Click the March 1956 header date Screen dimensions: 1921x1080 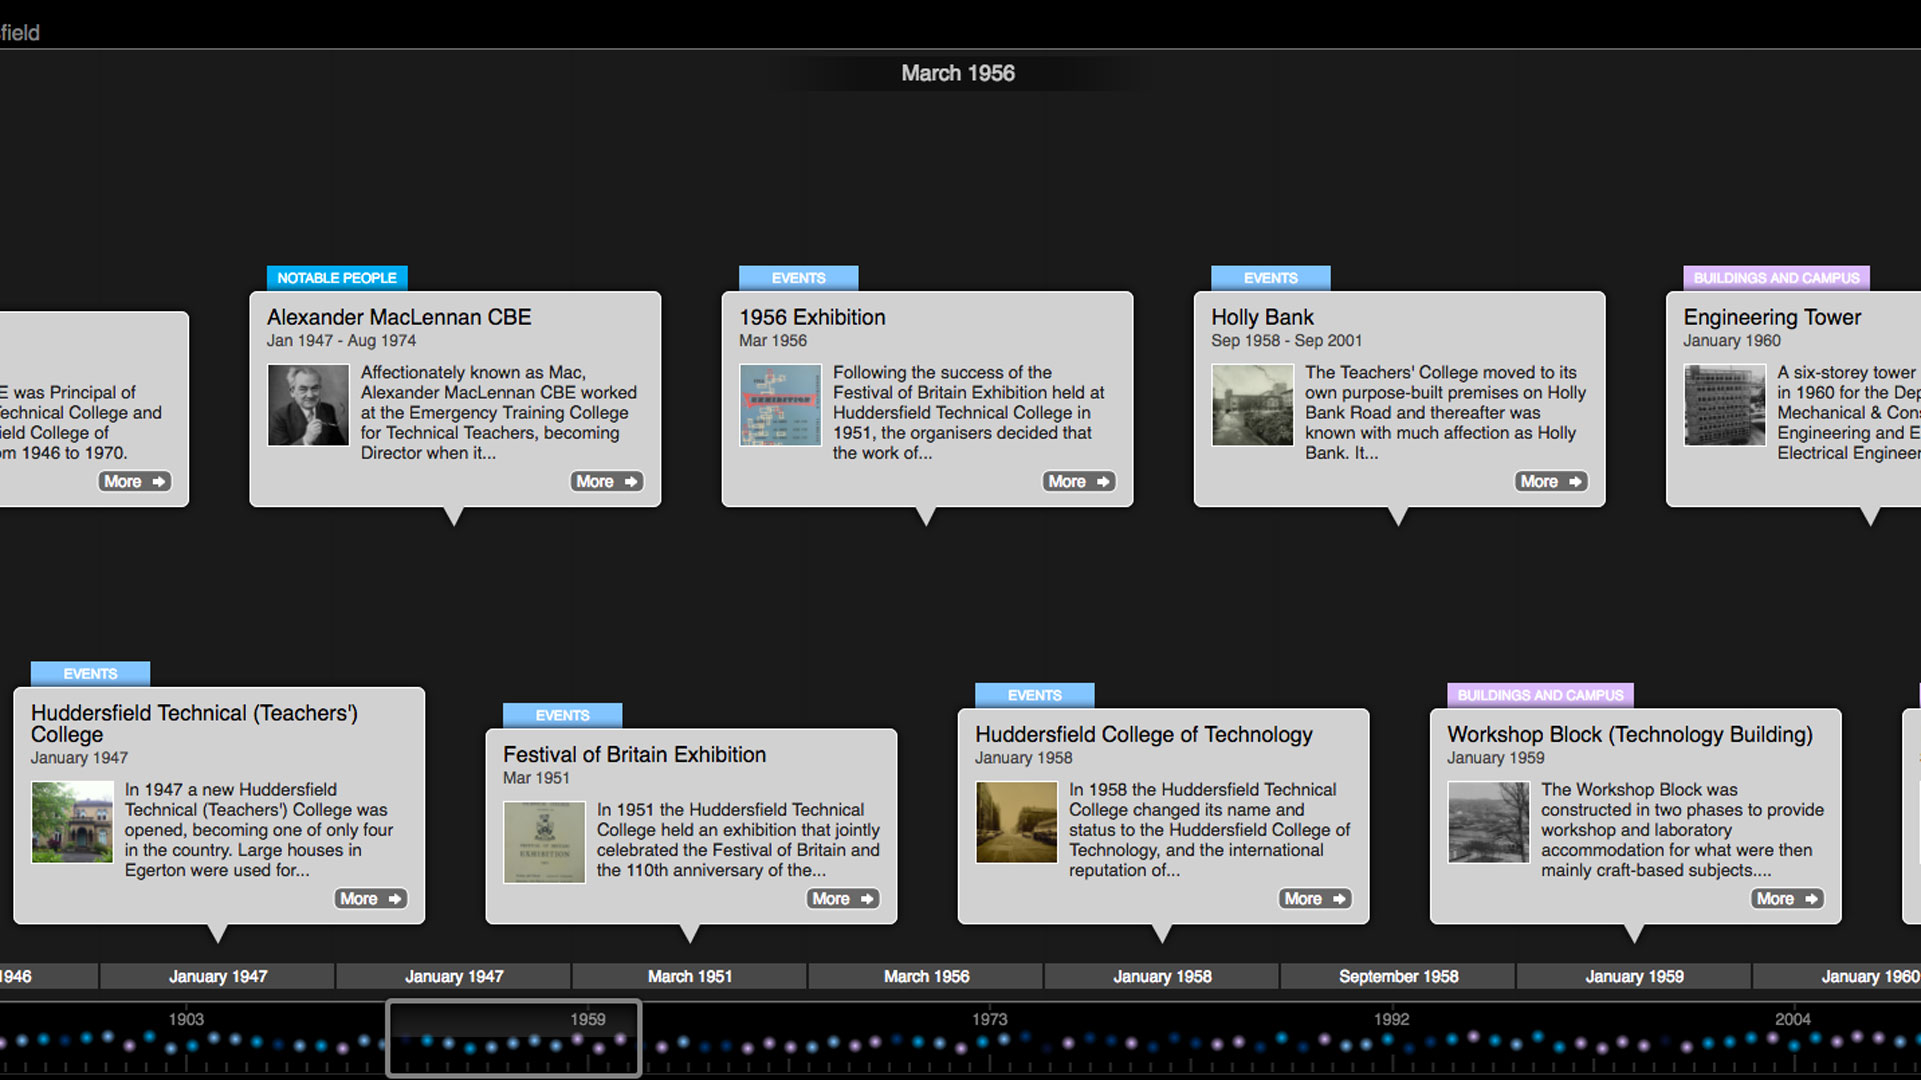coord(958,73)
